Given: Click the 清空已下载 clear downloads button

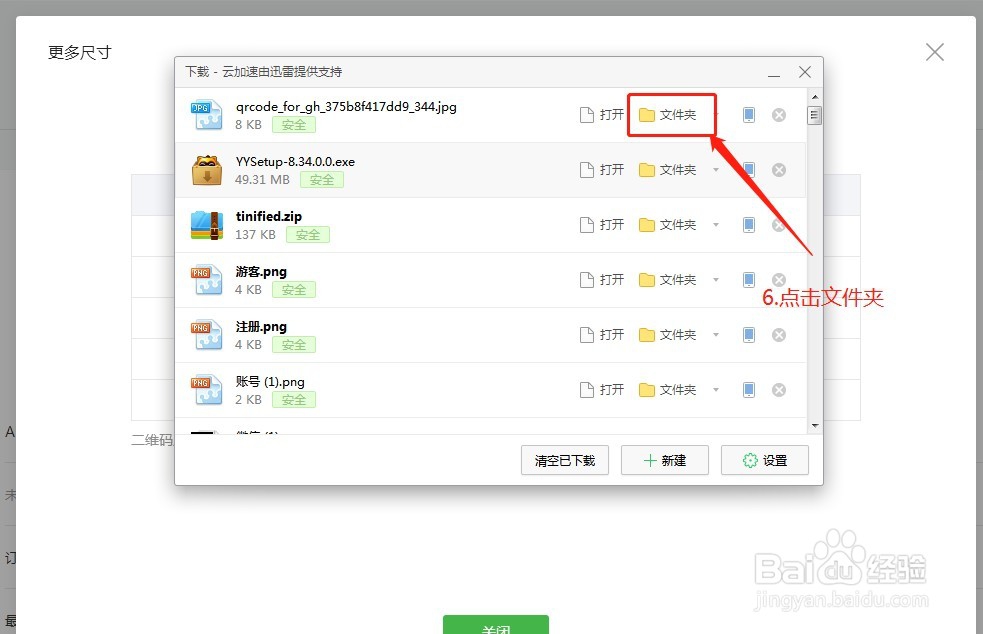Looking at the screenshot, I should coord(564,460).
